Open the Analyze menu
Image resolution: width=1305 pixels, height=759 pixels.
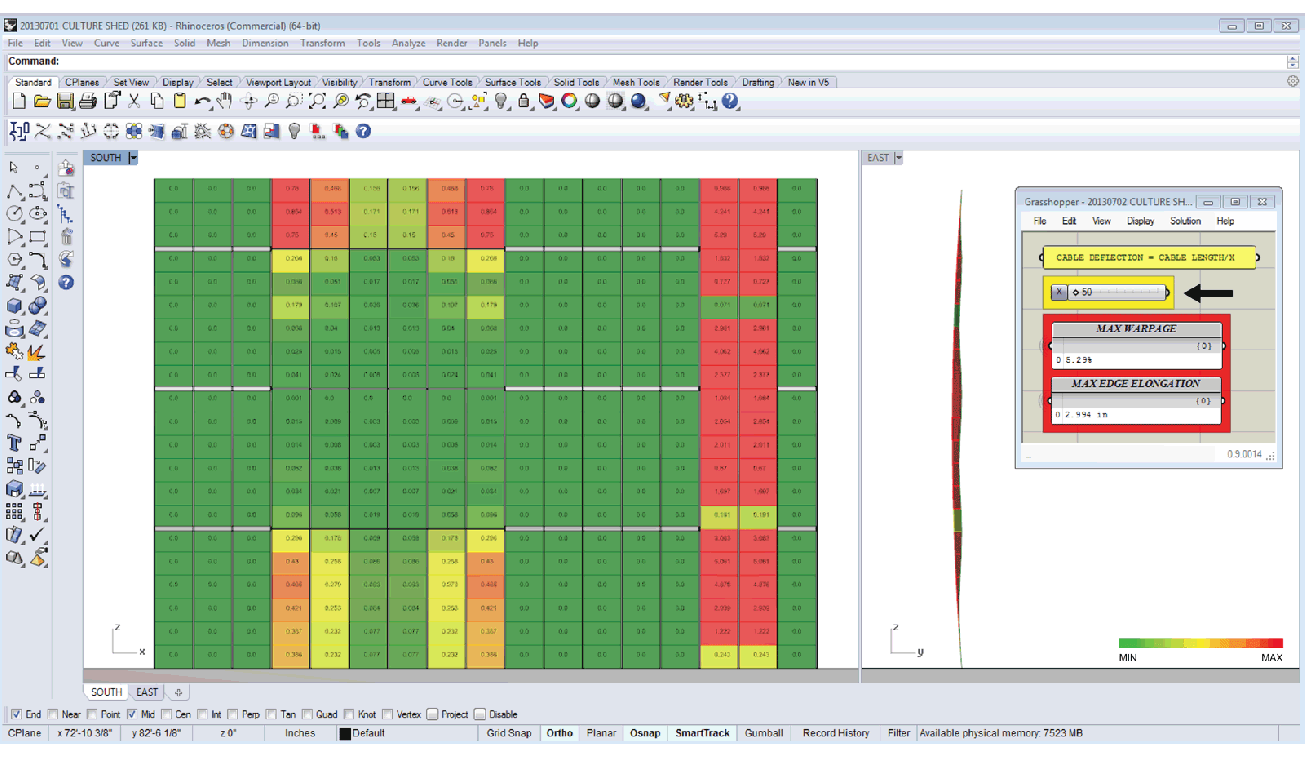pyautogui.click(x=408, y=44)
